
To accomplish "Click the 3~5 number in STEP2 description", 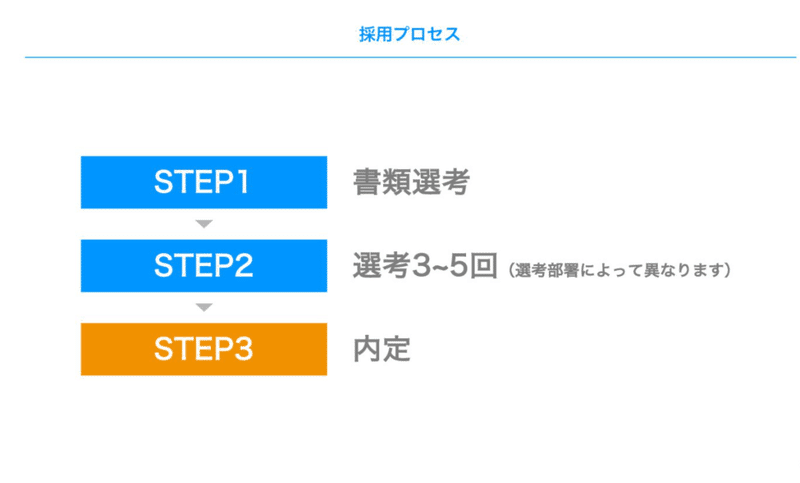I will coord(440,266).
